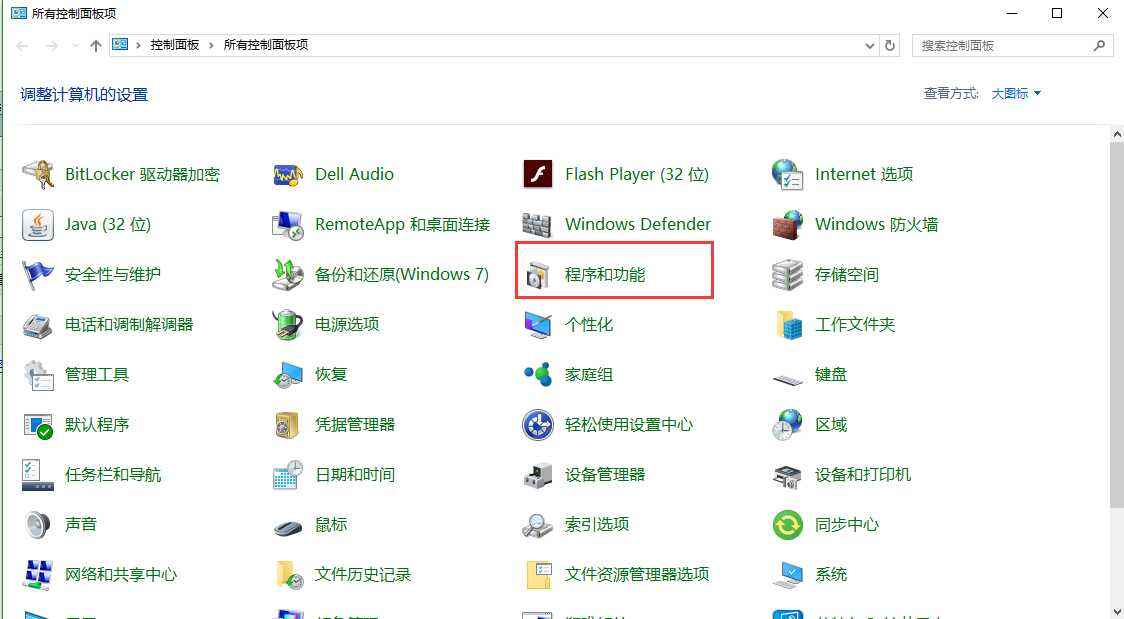Image resolution: width=1124 pixels, height=619 pixels.
Task: Go back with the Back arrow button
Action: click(22, 45)
